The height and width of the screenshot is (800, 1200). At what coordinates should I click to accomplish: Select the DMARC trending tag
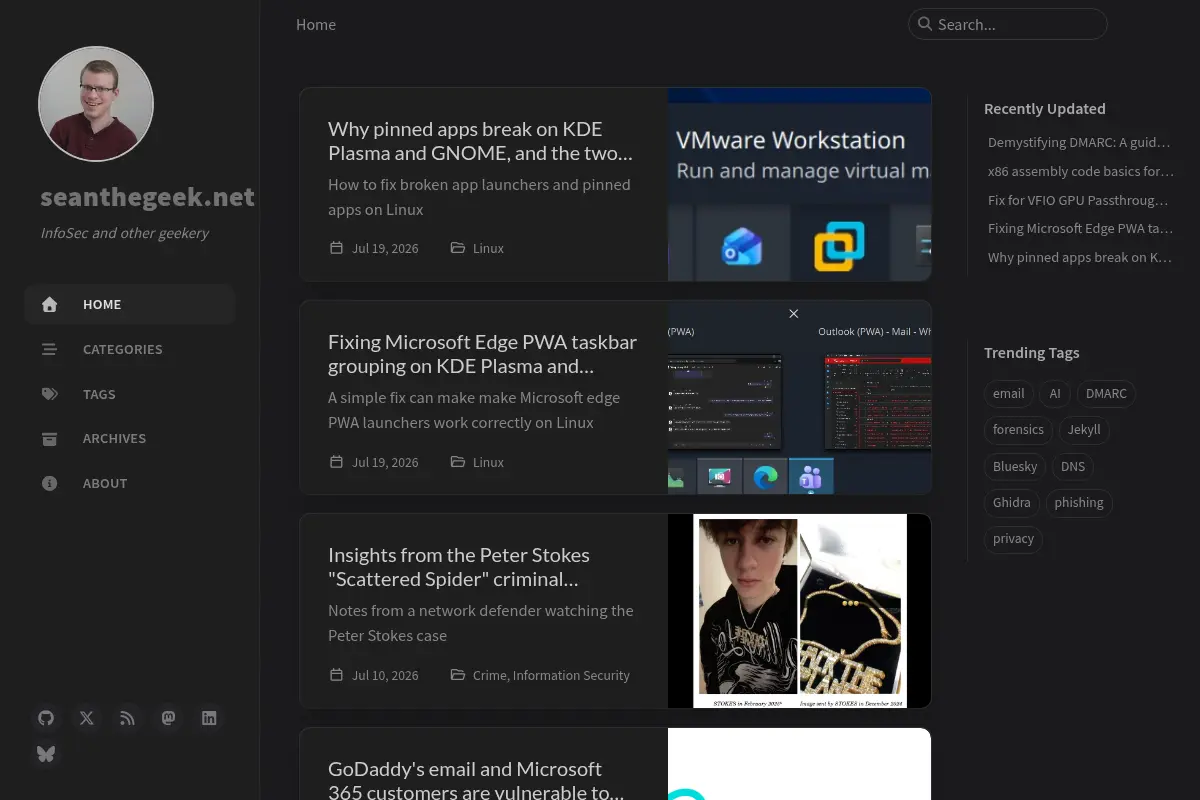click(1106, 393)
